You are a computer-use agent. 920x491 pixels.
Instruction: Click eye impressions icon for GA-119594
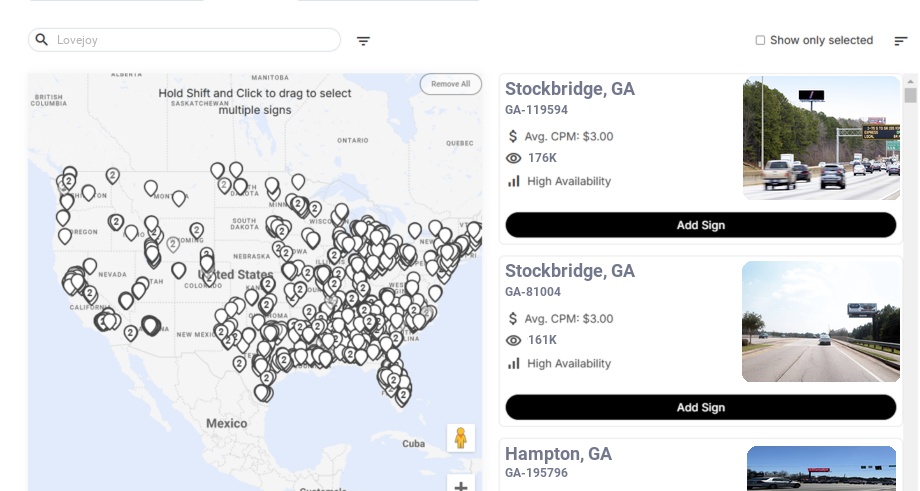pyautogui.click(x=514, y=158)
